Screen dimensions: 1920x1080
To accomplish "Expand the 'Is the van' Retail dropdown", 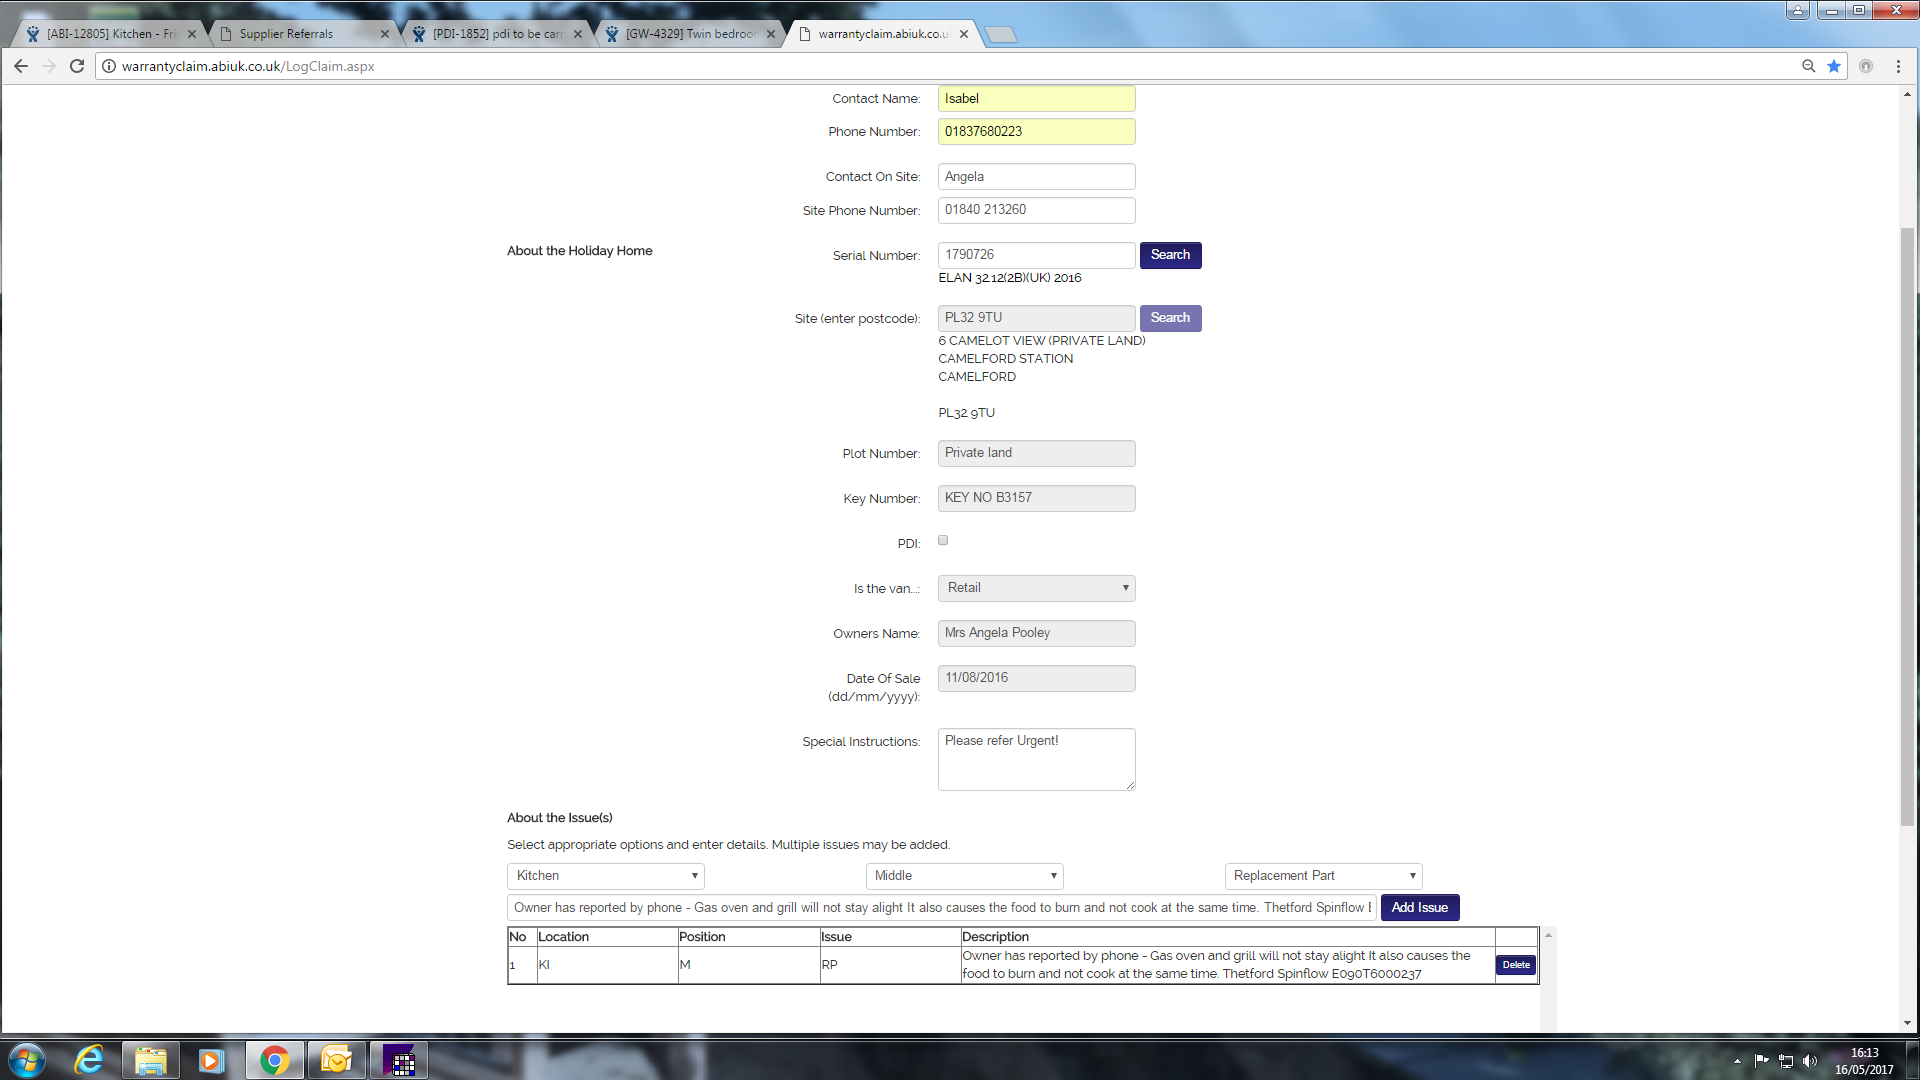I will coord(1036,588).
